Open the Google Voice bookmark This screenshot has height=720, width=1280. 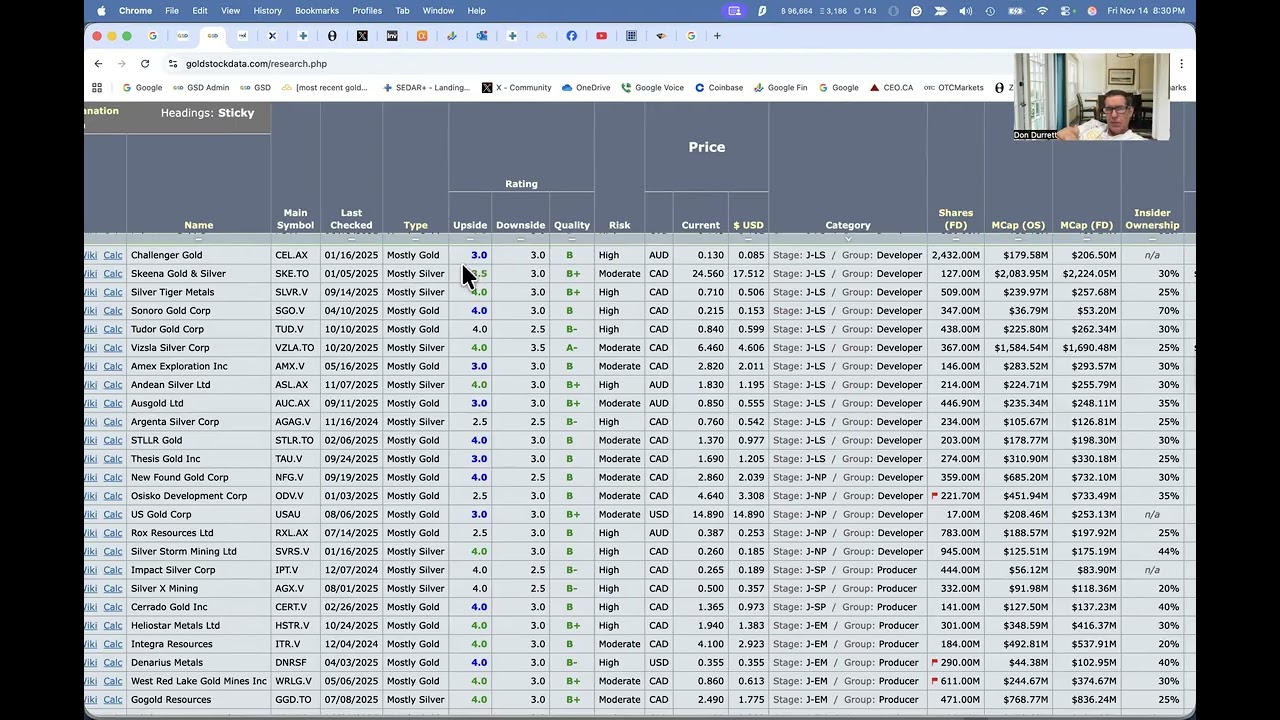pos(653,87)
